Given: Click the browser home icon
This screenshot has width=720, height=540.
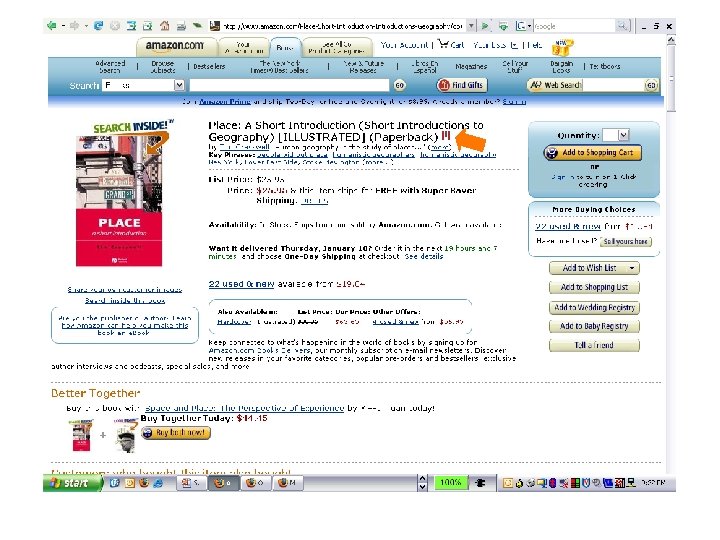Looking at the screenshot, I should click(x=164, y=26).
